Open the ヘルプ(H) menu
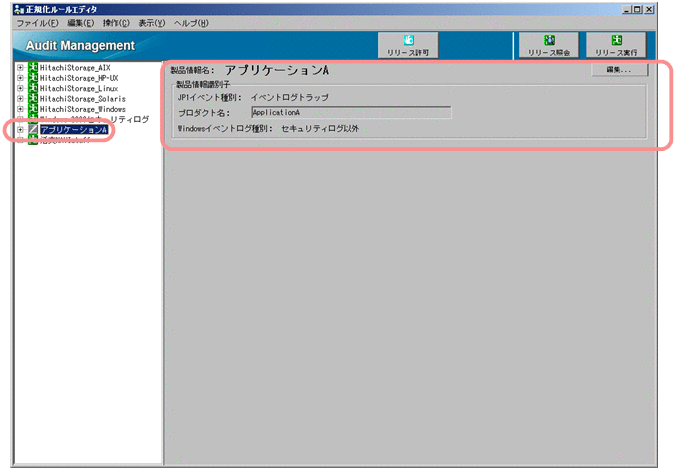 pos(191,23)
